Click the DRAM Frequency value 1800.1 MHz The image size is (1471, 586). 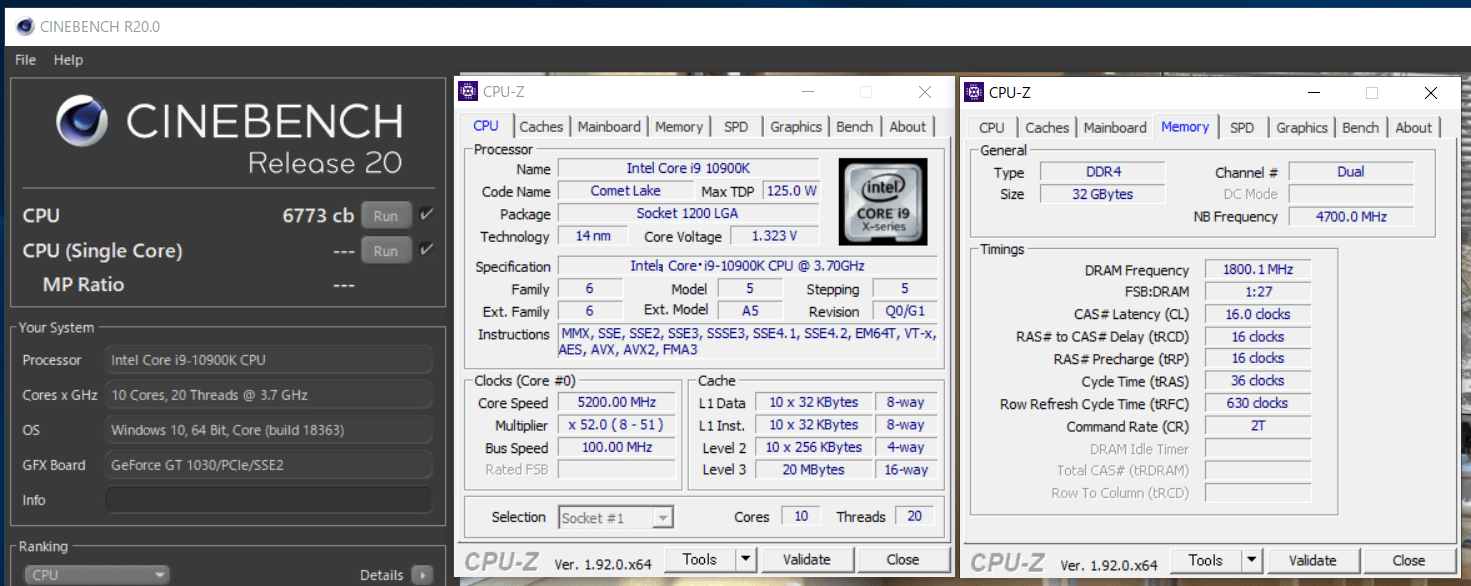click(x=1257, y=270)
